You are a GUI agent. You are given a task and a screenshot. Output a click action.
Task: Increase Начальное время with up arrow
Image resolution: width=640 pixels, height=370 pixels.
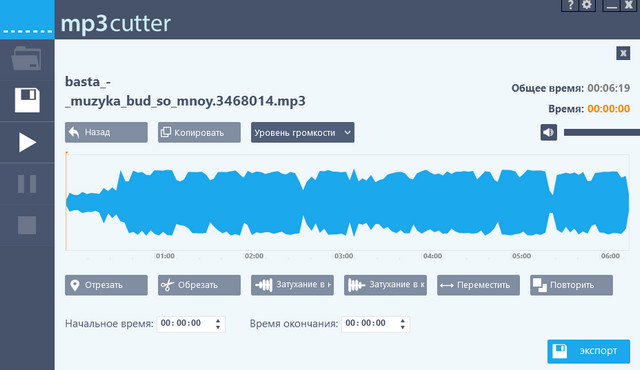pyautogui.click(x=218, y=320)
